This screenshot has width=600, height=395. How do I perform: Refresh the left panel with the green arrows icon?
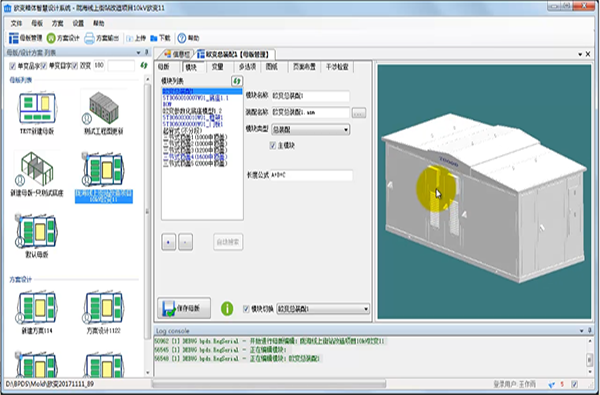point(143,65)
